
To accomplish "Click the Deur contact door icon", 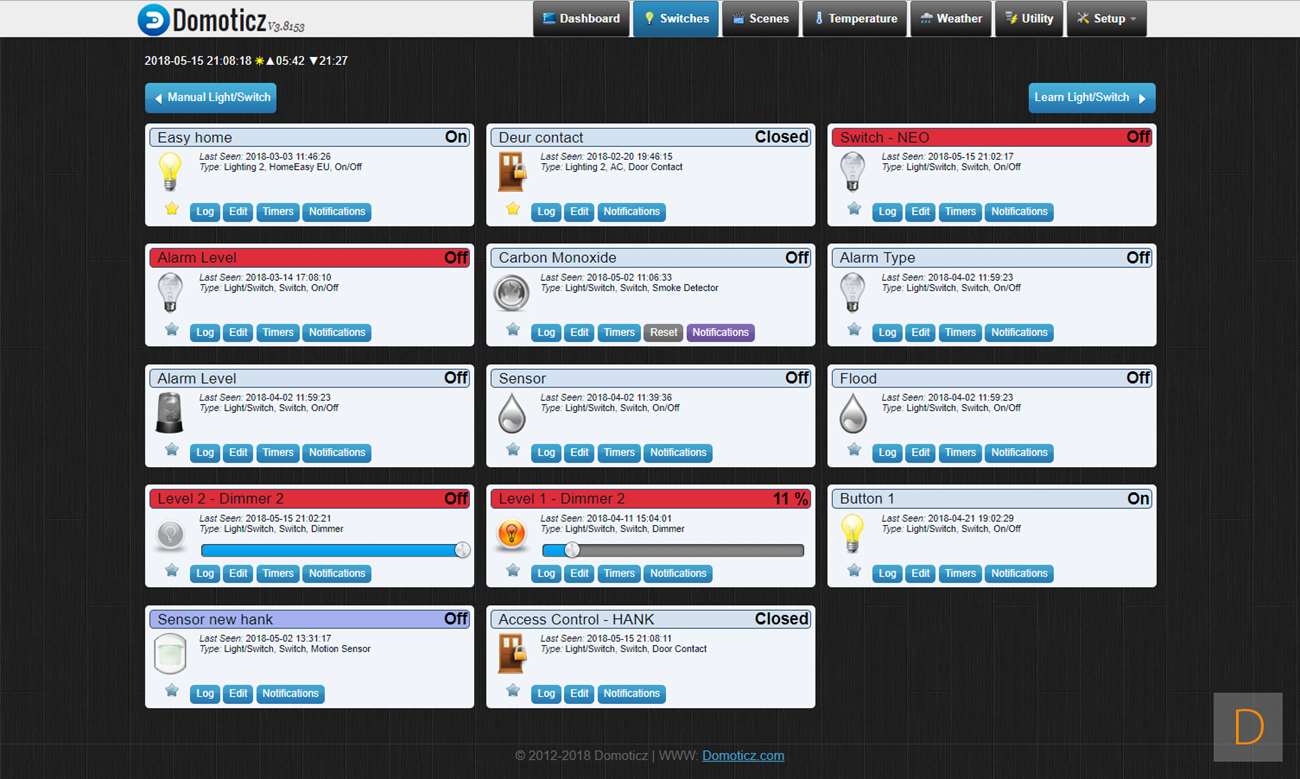I will (x=511, y=172).
